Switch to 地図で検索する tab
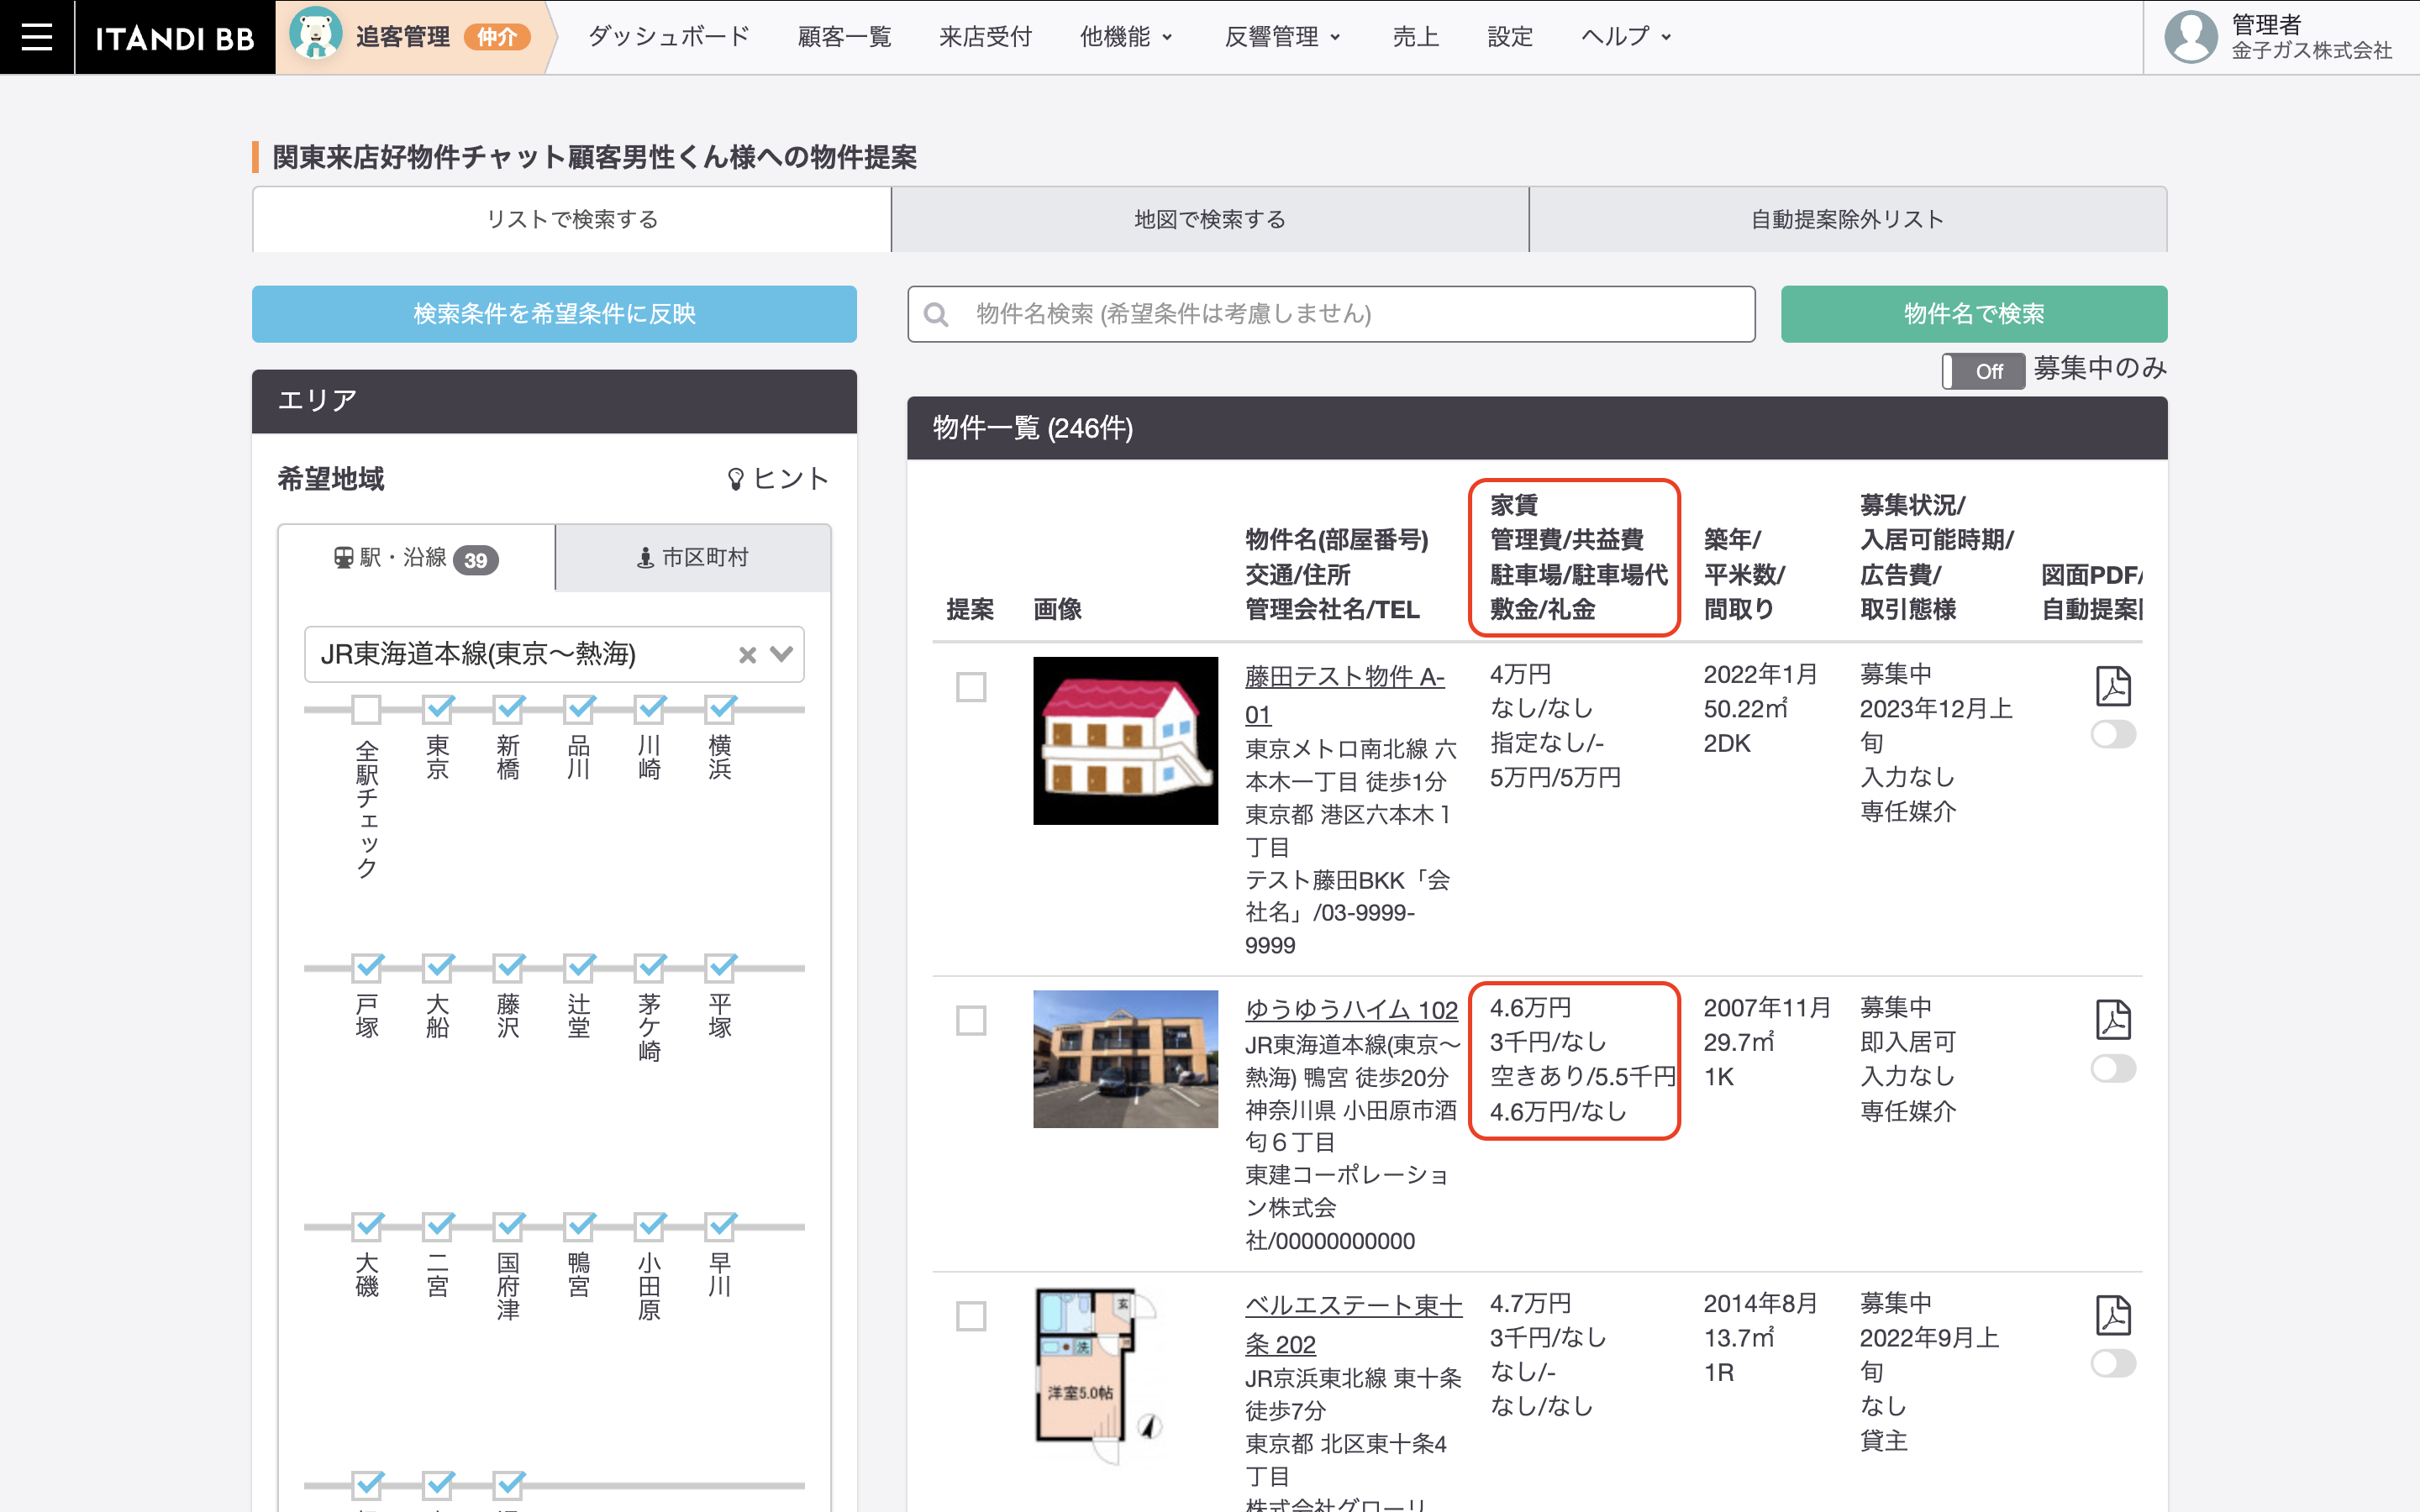Viewport: 2420px width, 1512px height. click(1210, 219)
